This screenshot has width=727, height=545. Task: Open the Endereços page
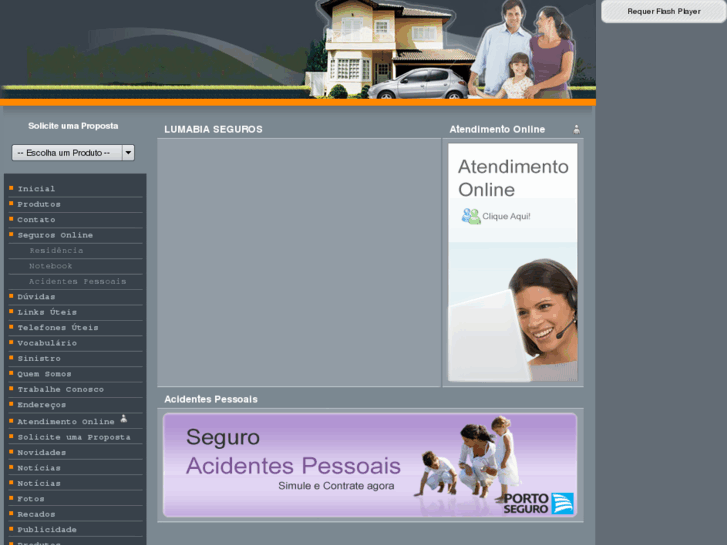click(x=42, y=405)
